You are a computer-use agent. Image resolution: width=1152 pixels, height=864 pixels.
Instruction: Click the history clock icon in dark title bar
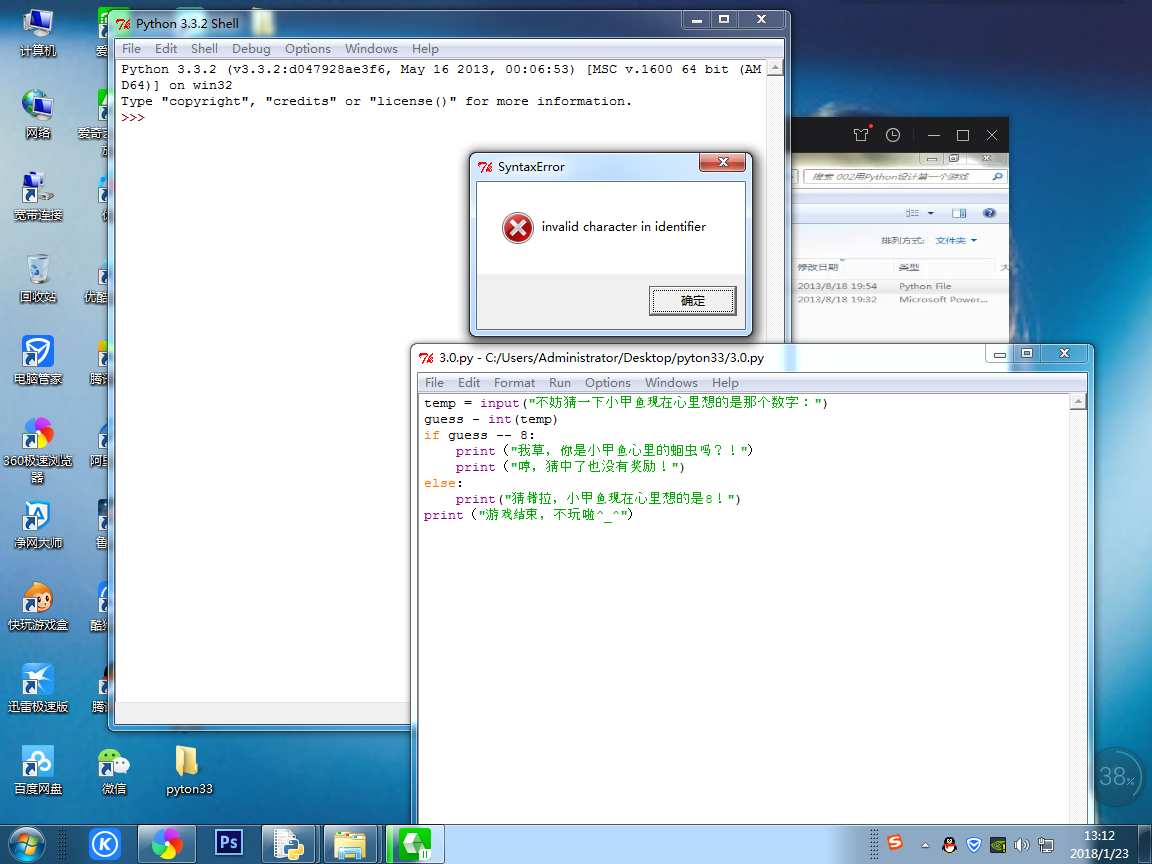[893, 135]
